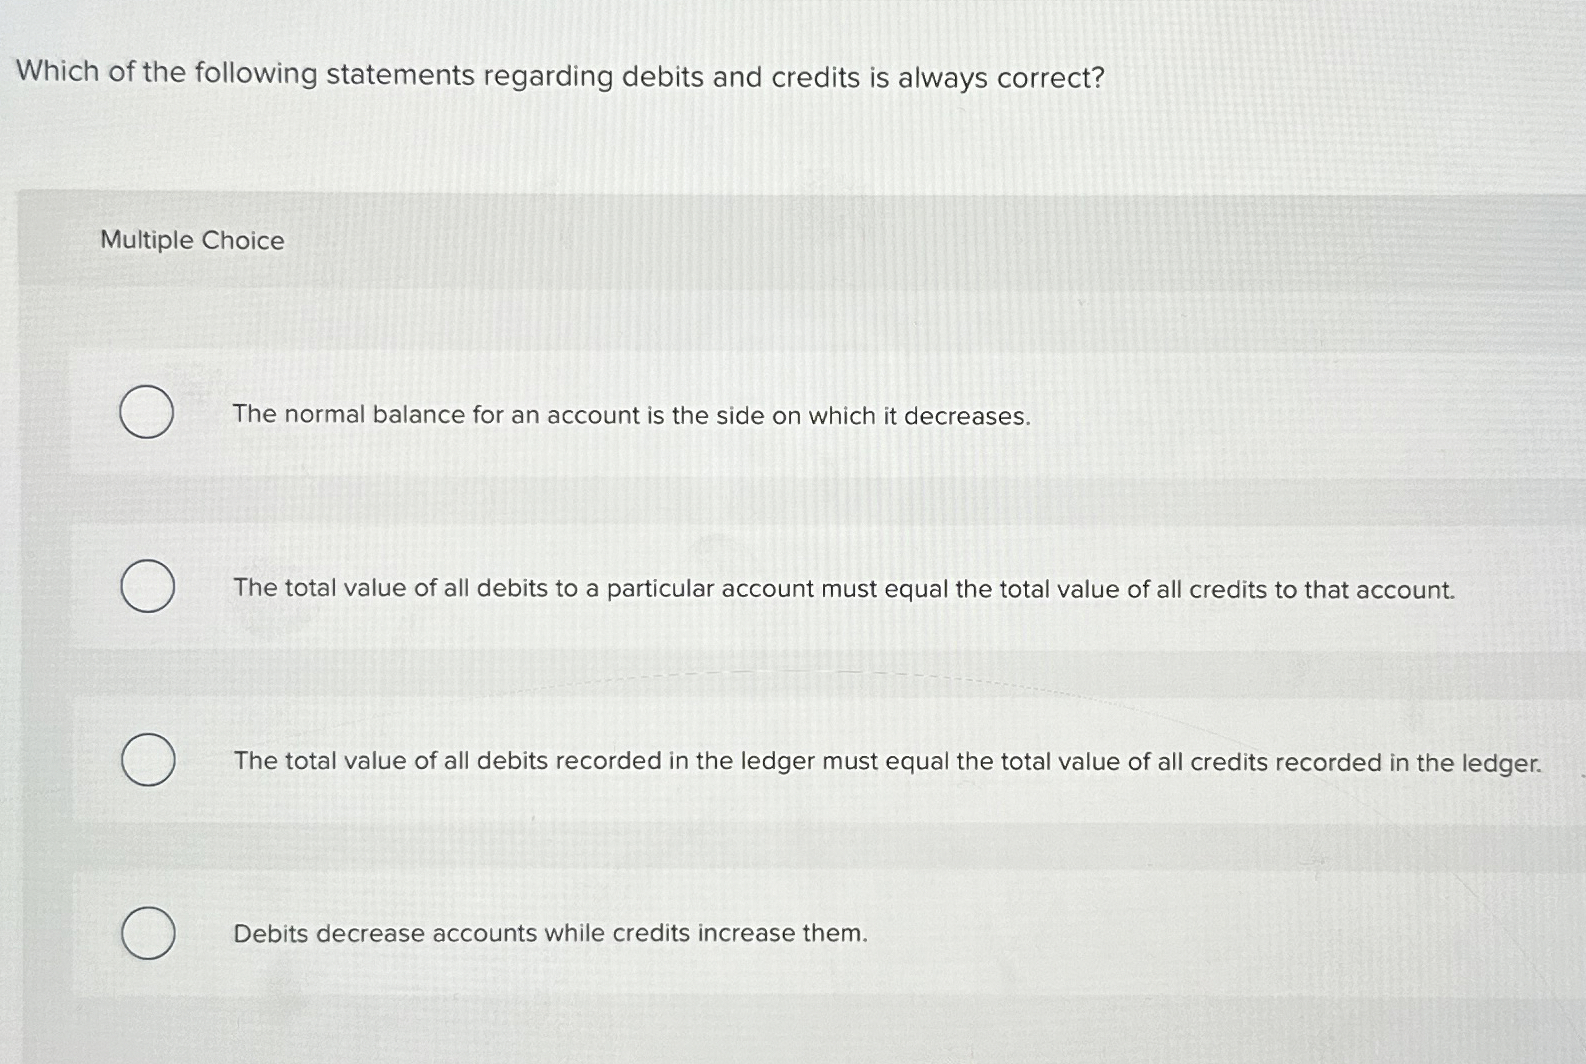Click the 'Multiple Choice' label
Viewport: 1586px width, 1064px height.
coord(191,240)
